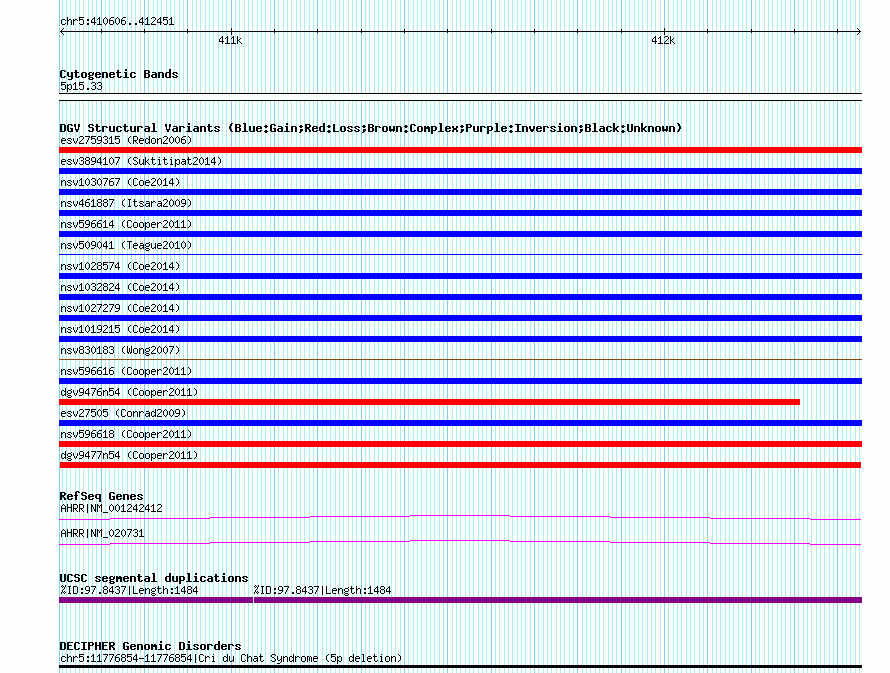This screenshot has width=890, height=673.
Task: Open variant nsv461887 (Itsara2009) label
Action: tap(126, 203)
